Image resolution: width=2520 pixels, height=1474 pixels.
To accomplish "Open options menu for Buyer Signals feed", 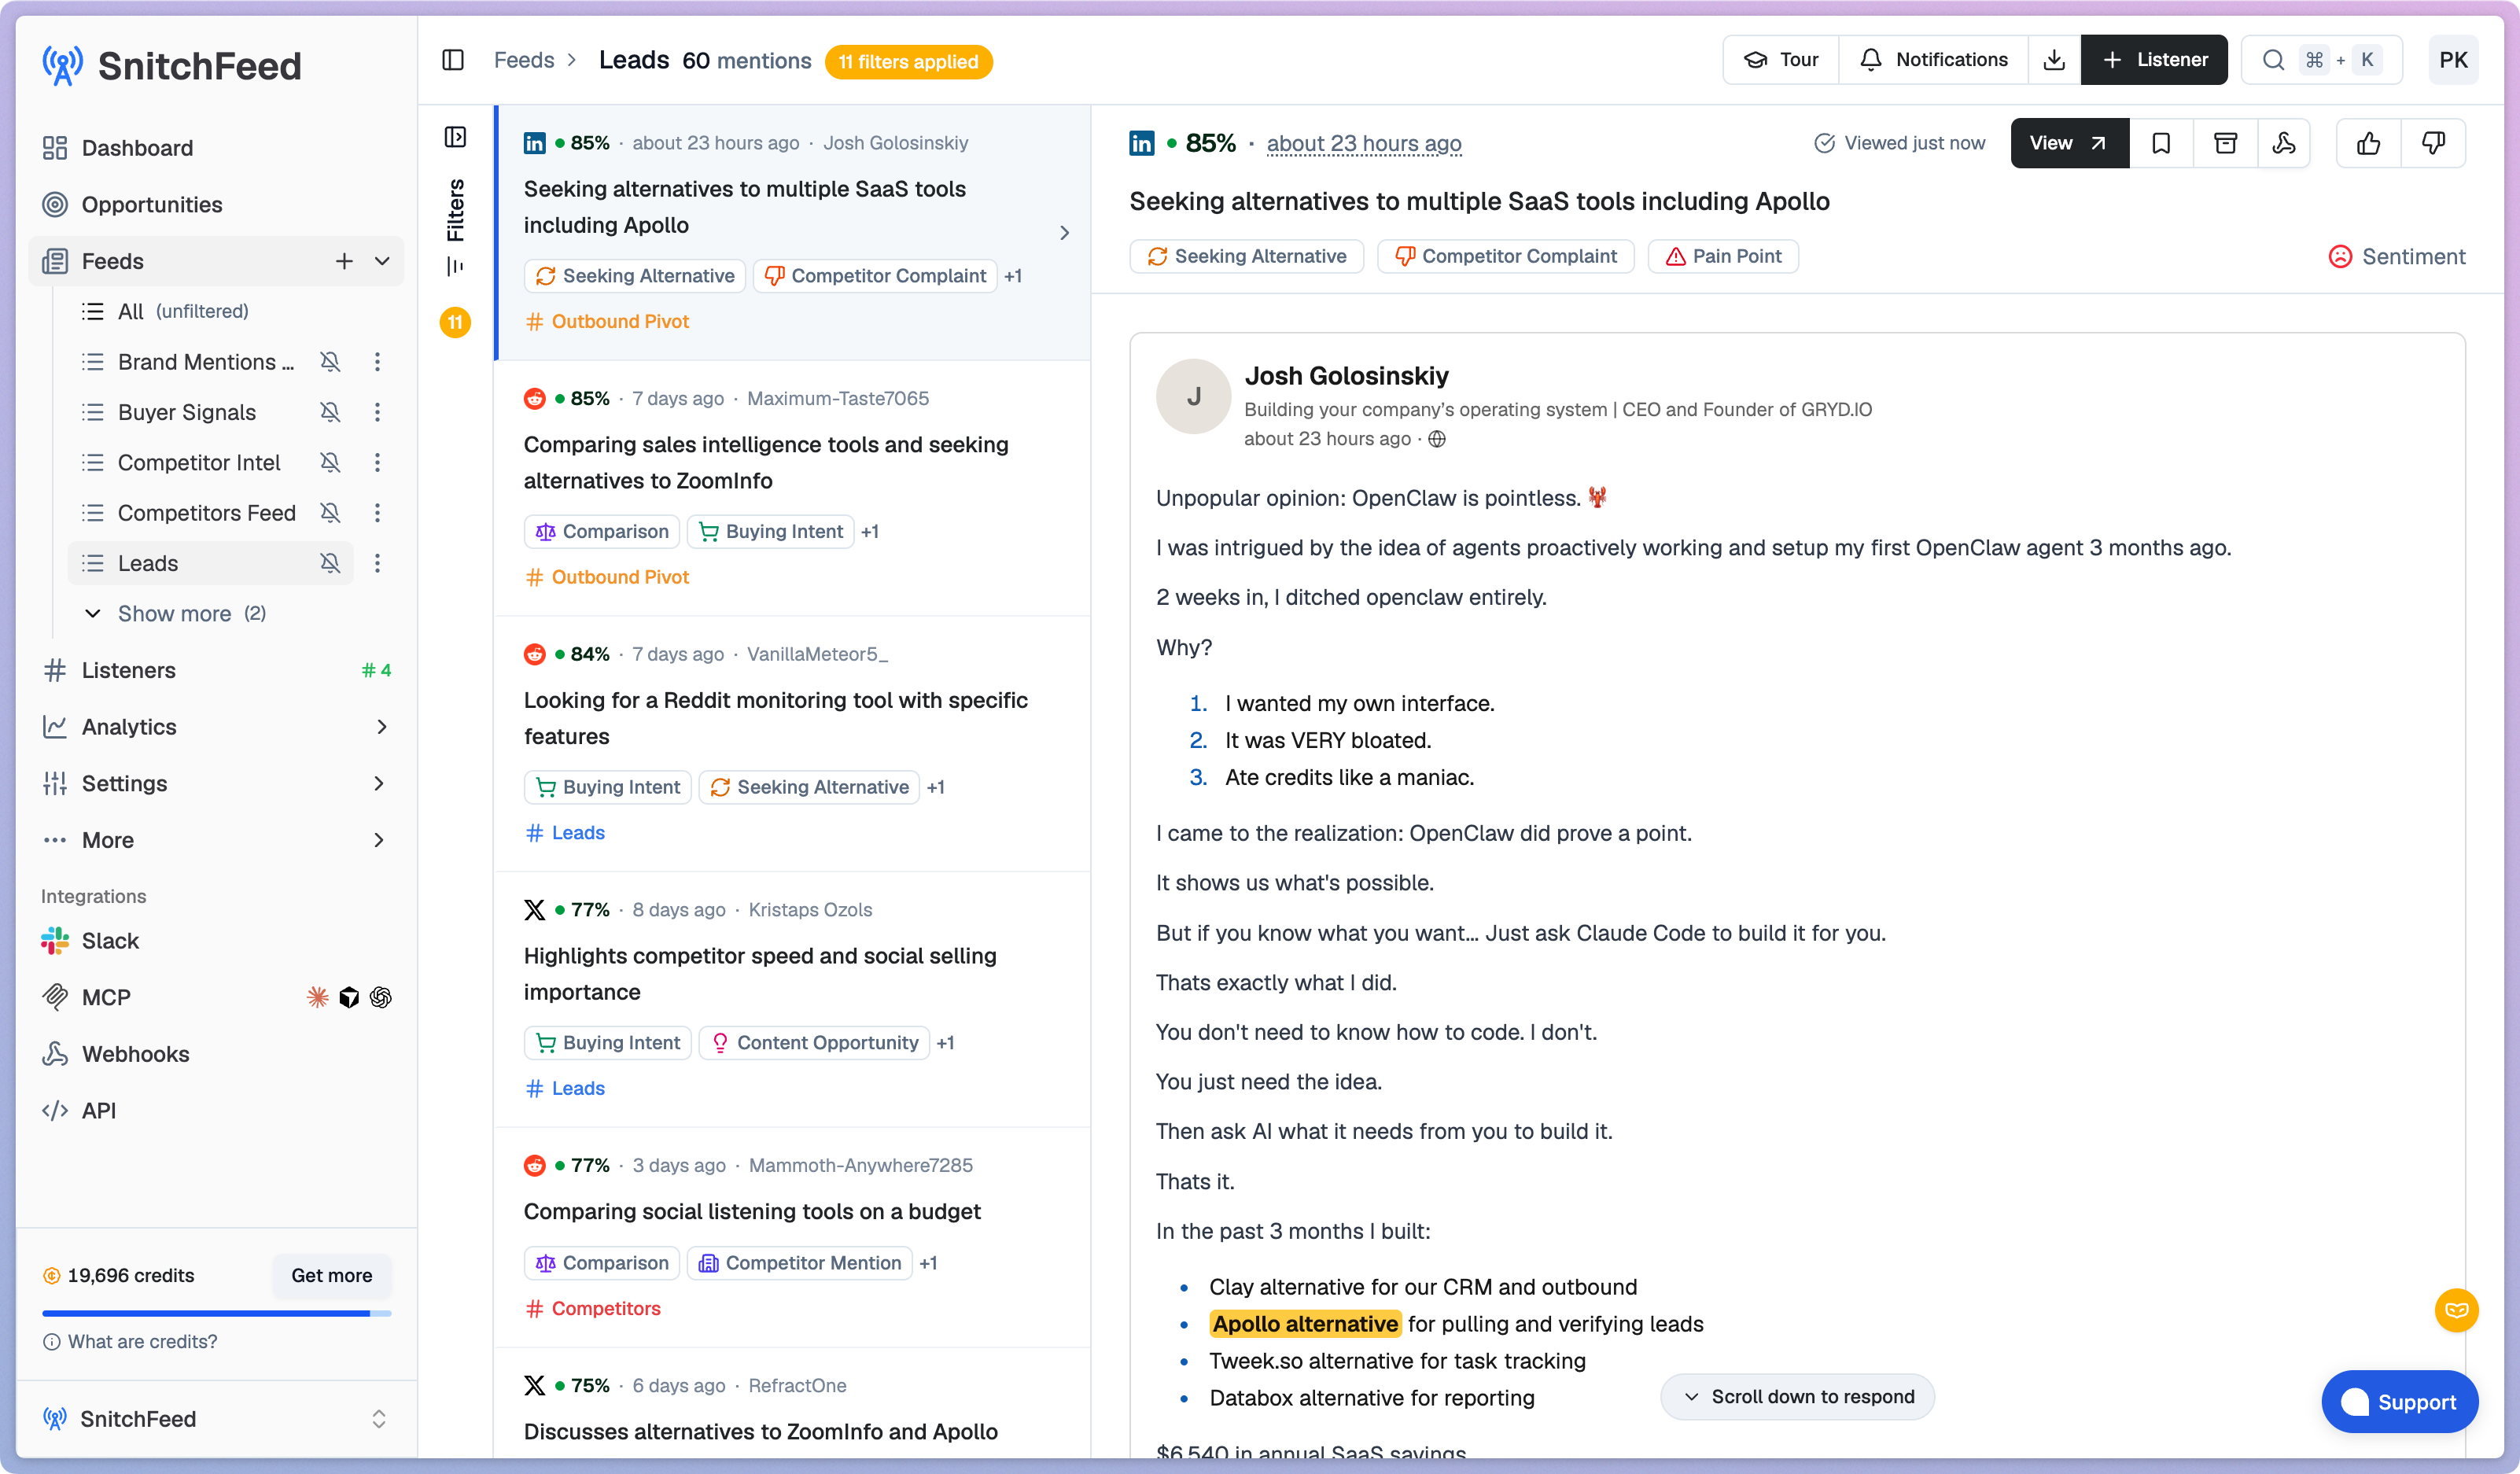I will 377,412.
